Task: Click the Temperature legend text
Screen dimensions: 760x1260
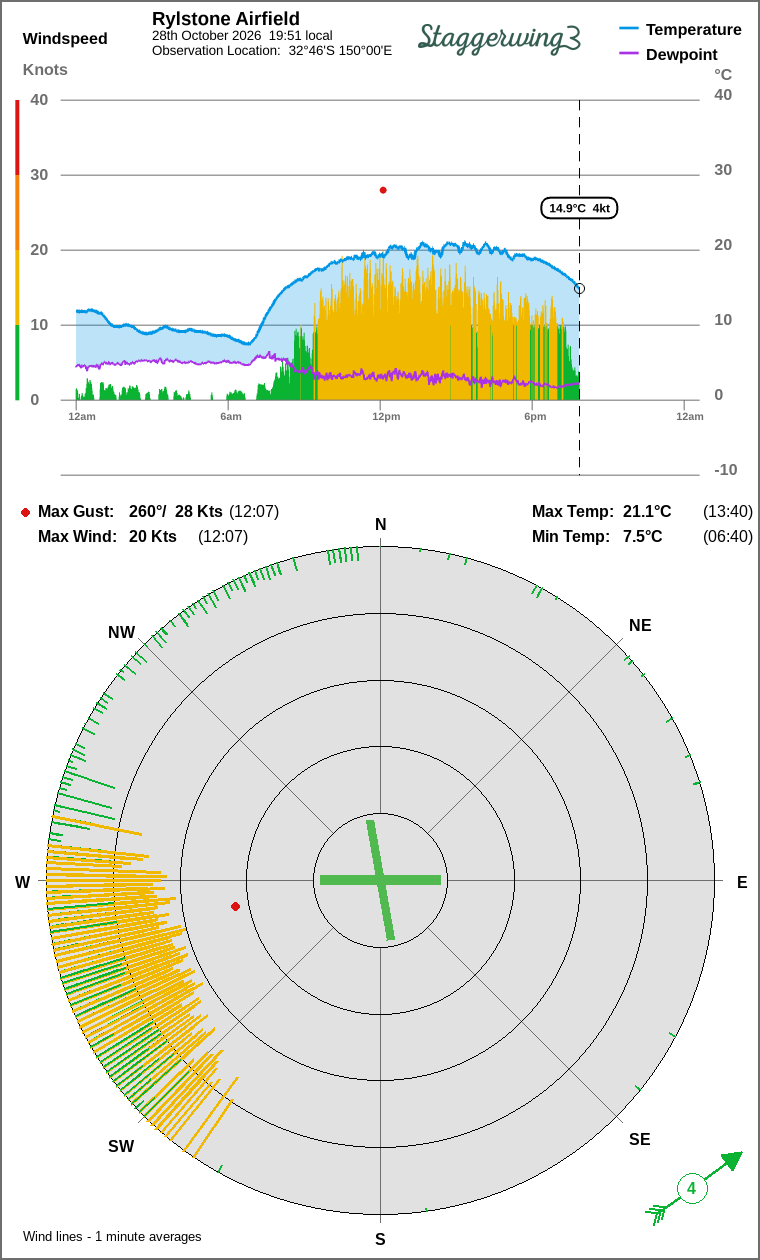Action: [x=694, y=29]
